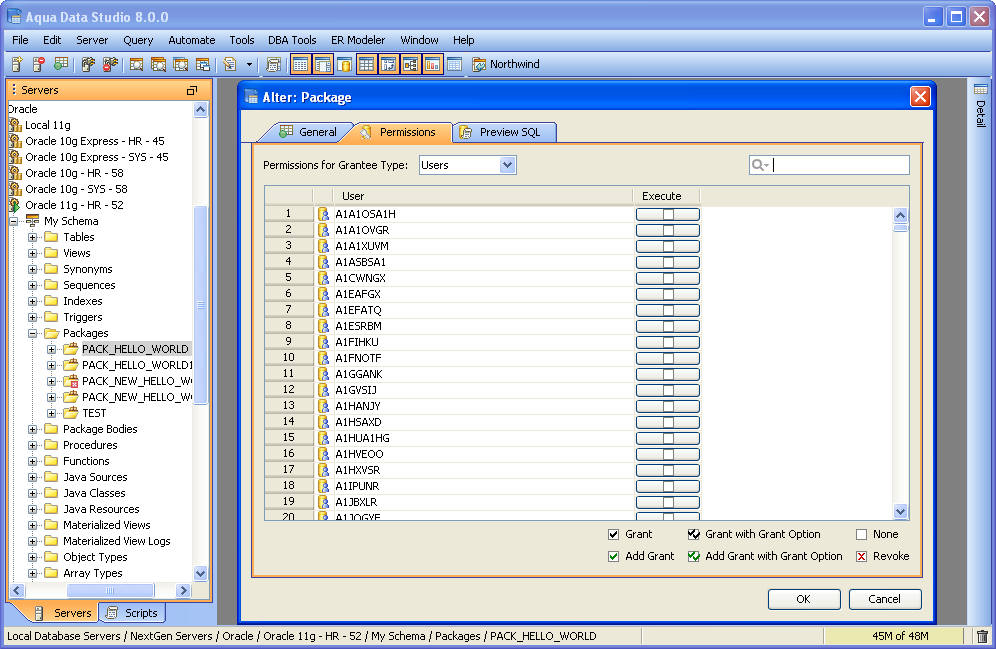
Task: Open the arrow beside the script icon
Action: pyautogui.click(x=249, y=64)
